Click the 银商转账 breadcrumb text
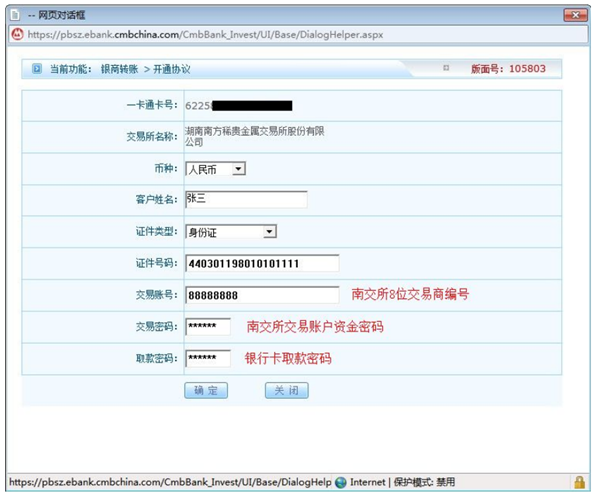596x495 pixels. pyautogui.click(x=119, y=69)
